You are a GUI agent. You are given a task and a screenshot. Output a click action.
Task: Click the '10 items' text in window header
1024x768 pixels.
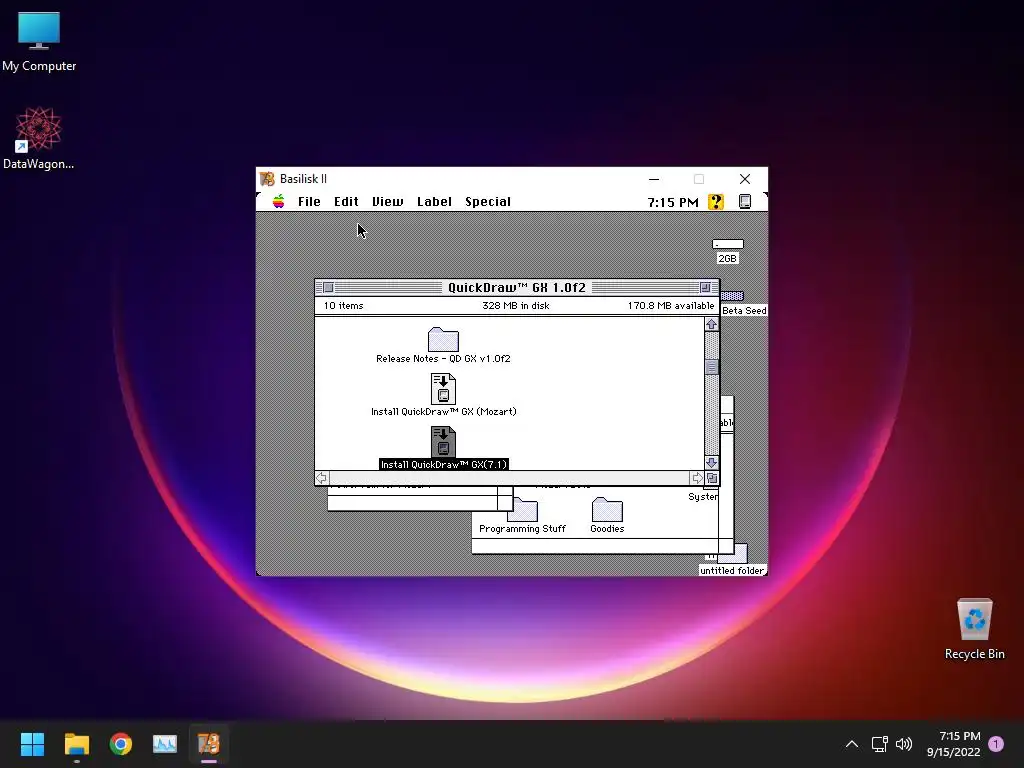coord(344,306)
